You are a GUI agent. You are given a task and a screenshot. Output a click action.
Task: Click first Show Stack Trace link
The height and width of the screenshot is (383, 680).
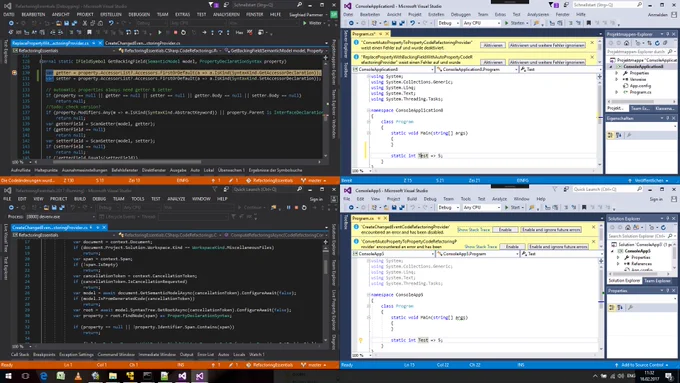474,229
